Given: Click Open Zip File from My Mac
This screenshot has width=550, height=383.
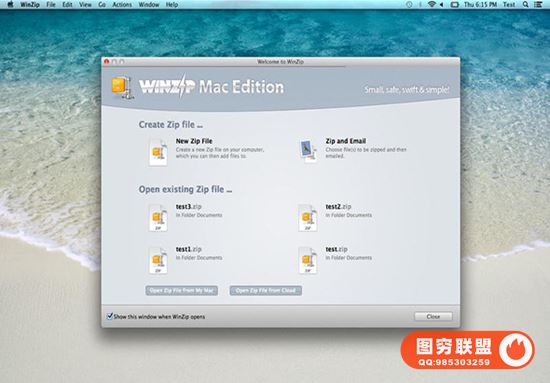Looking at the screenshot, I should 182,290.
